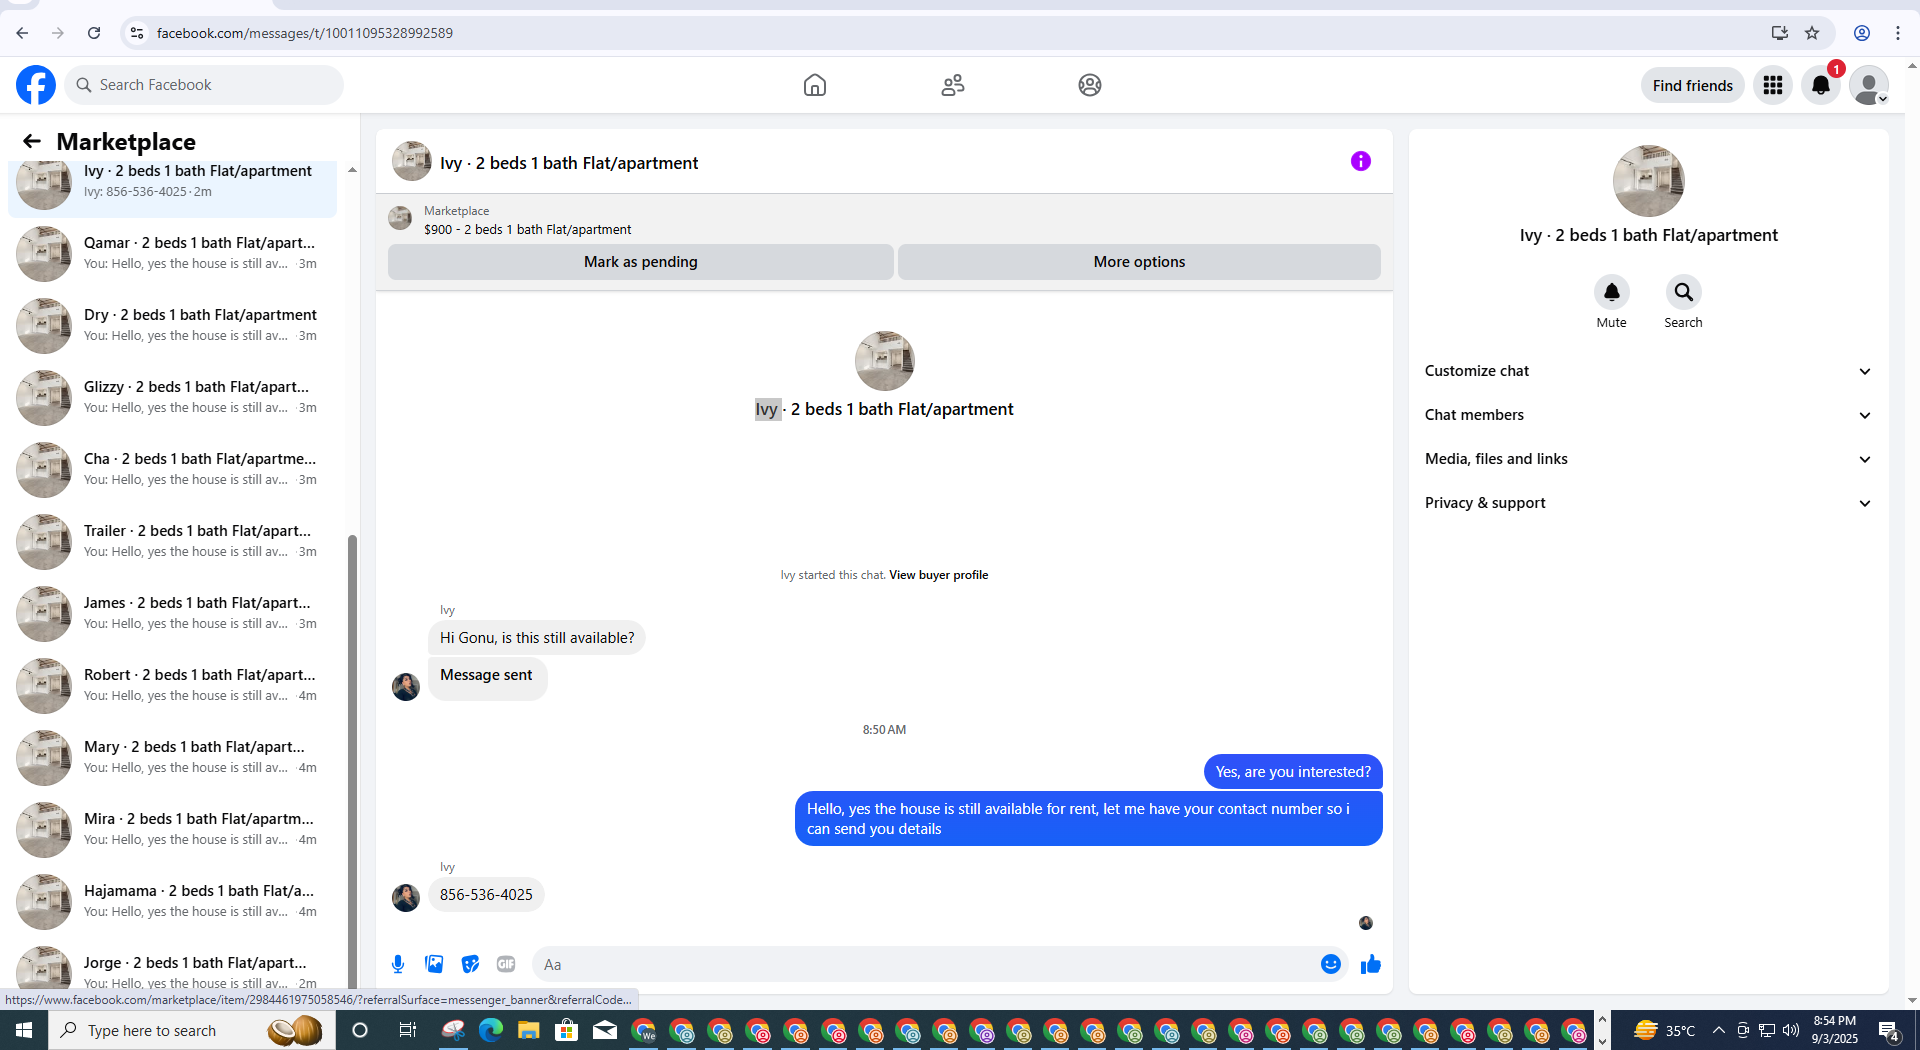Open the Chrome profile icon
Viewport: 1920px width, 1050px height.
point(1862,33)
